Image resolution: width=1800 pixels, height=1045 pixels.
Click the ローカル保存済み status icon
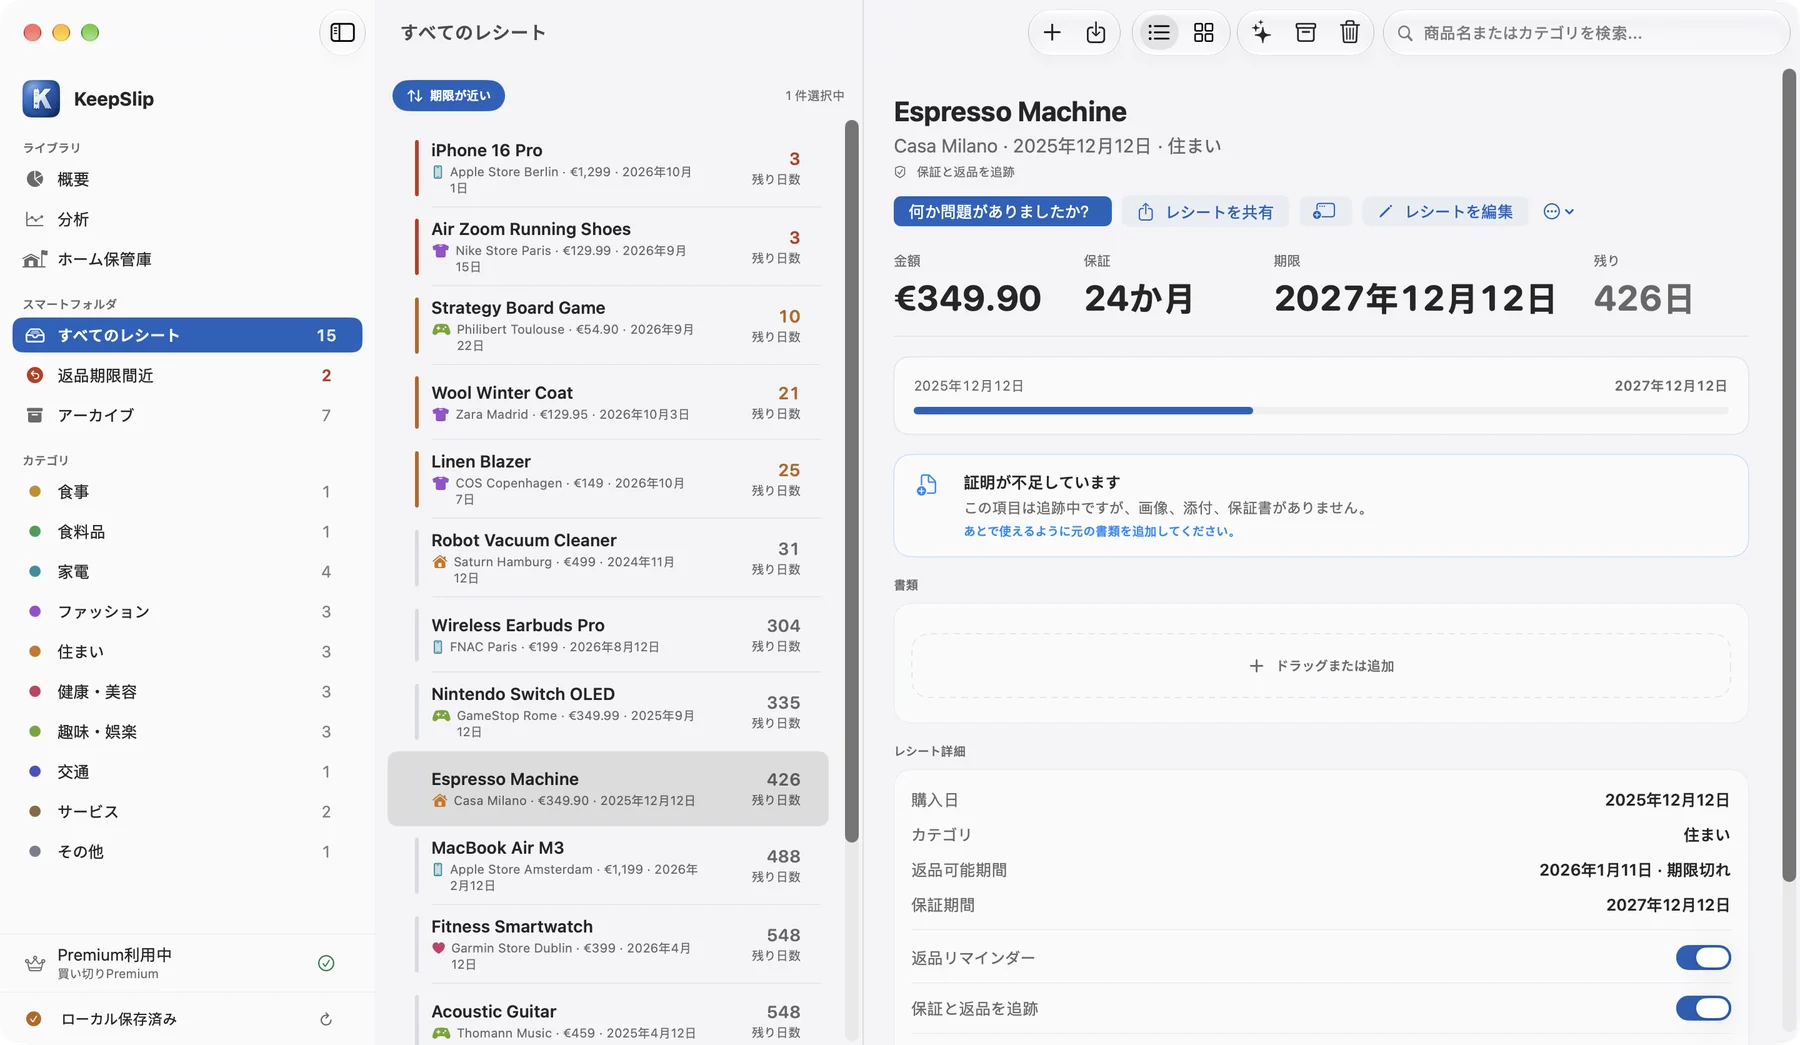34,1019
